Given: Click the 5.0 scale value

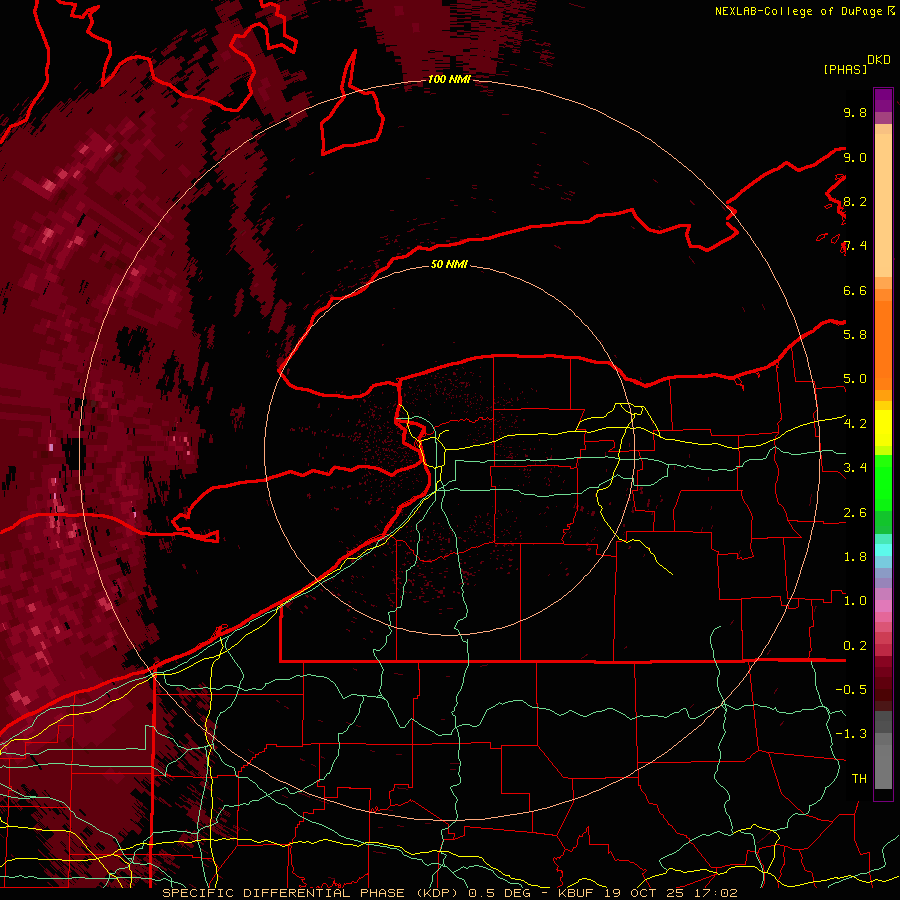Looking at the screenshot, I should (855, 379).
